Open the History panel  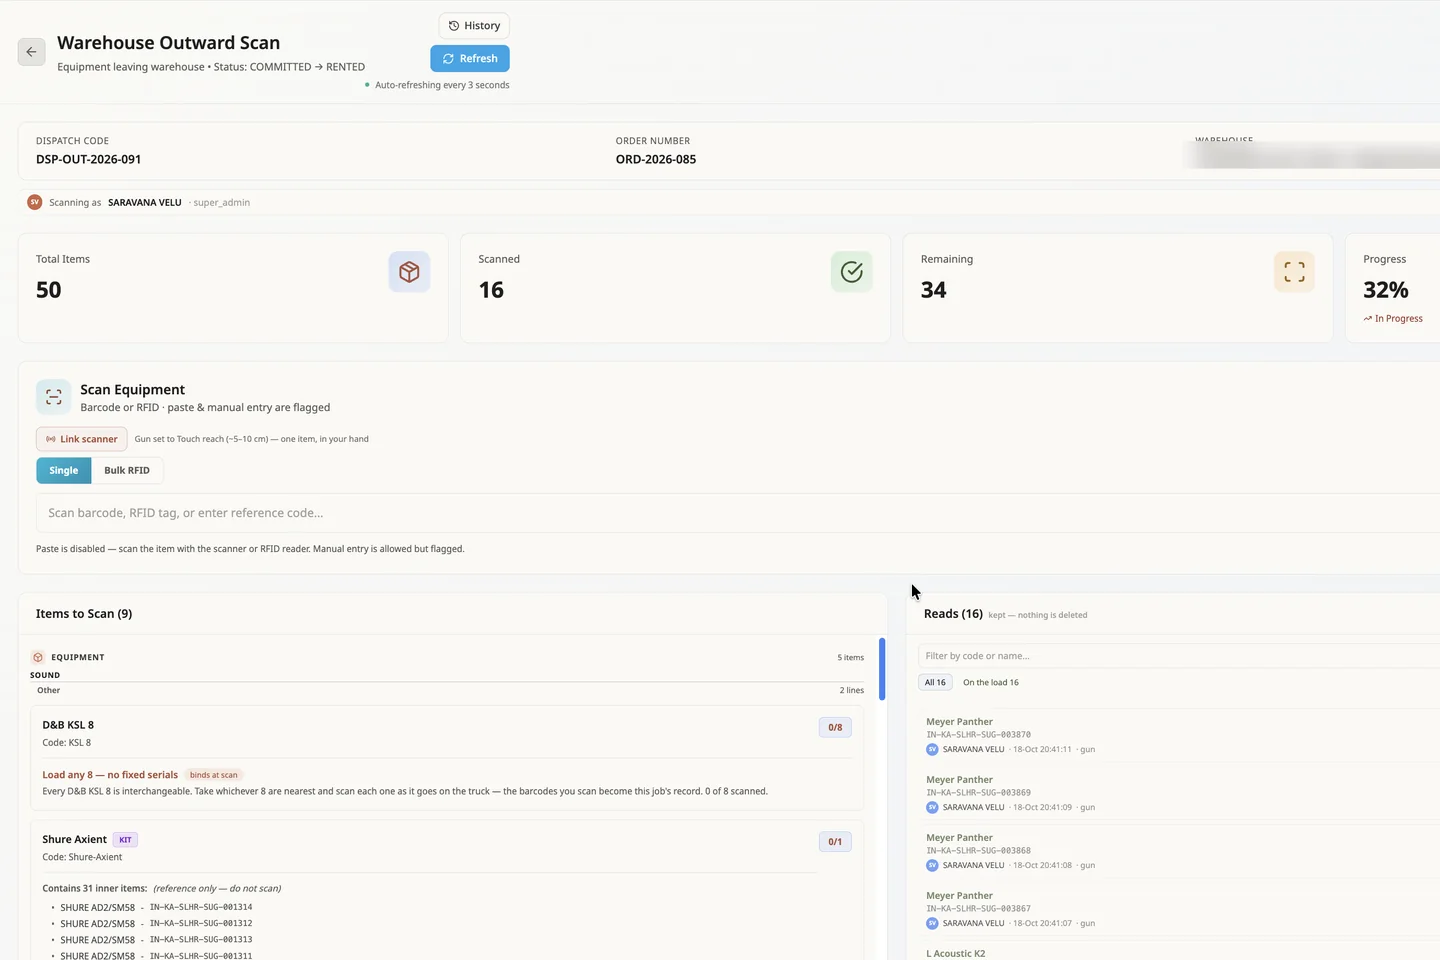coord(474,26)
